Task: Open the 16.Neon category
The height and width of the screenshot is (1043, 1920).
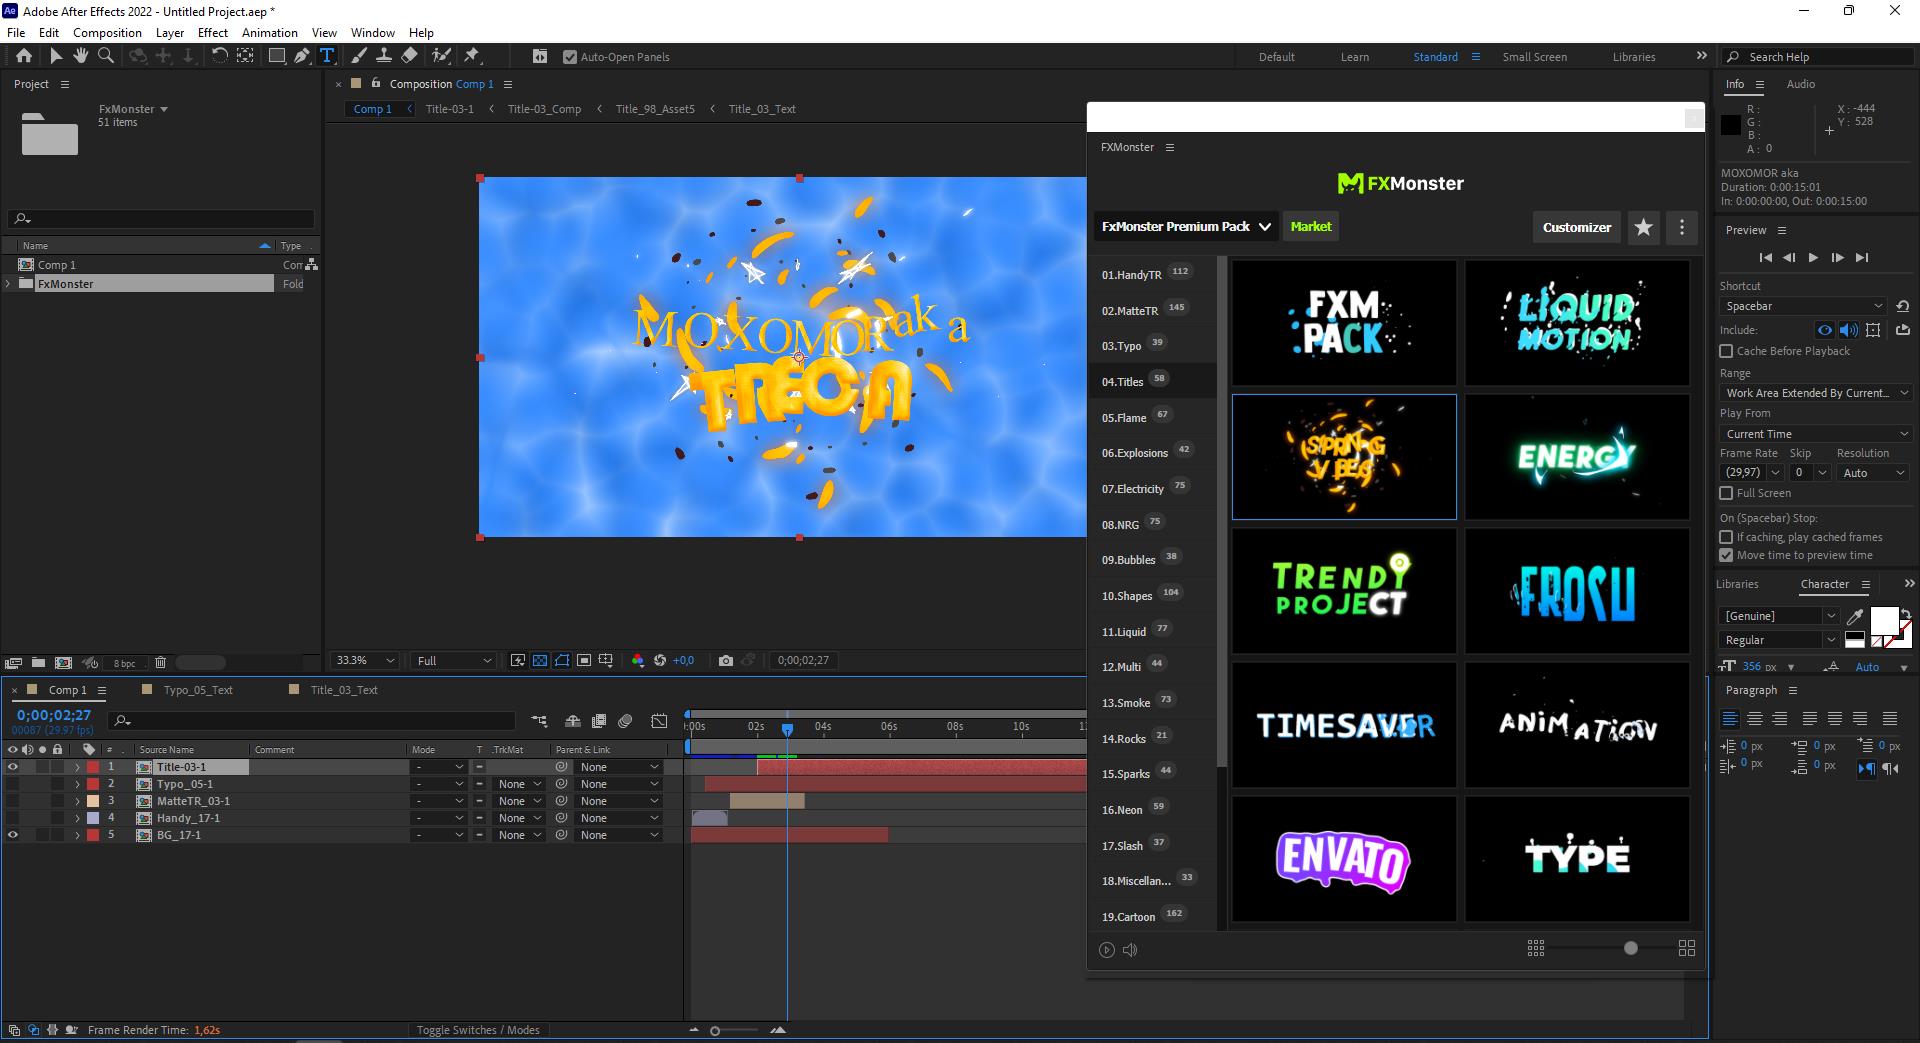Action: point(1122,810)
